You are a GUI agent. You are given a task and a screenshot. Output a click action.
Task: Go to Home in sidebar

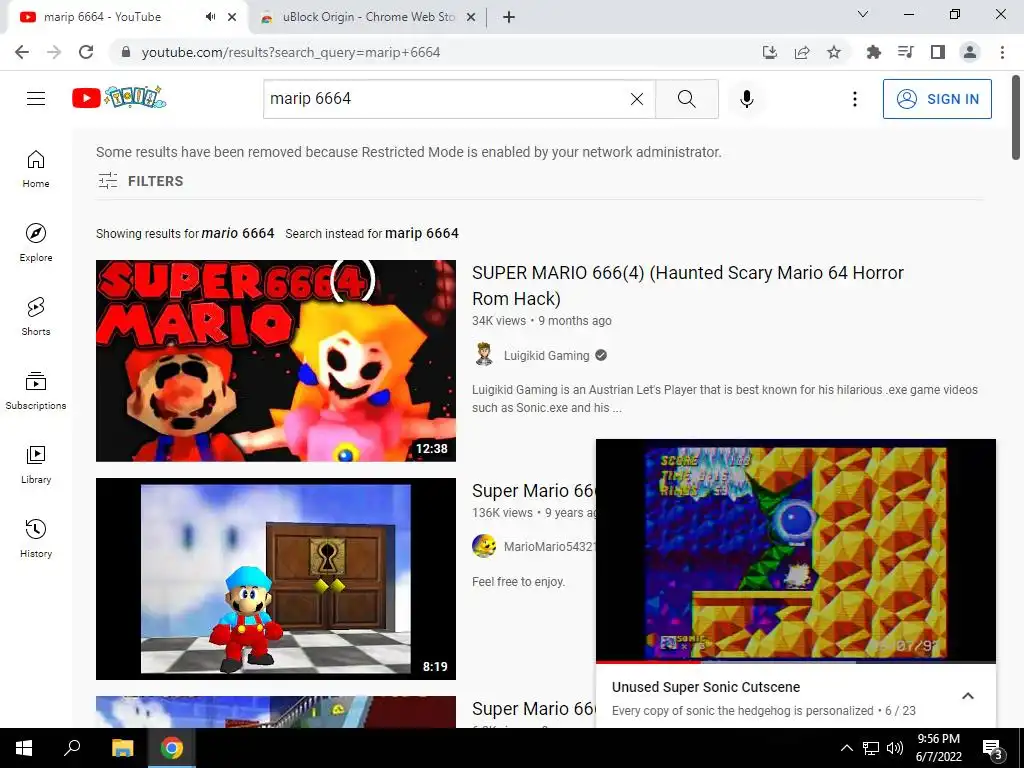[x=36, y=168]
